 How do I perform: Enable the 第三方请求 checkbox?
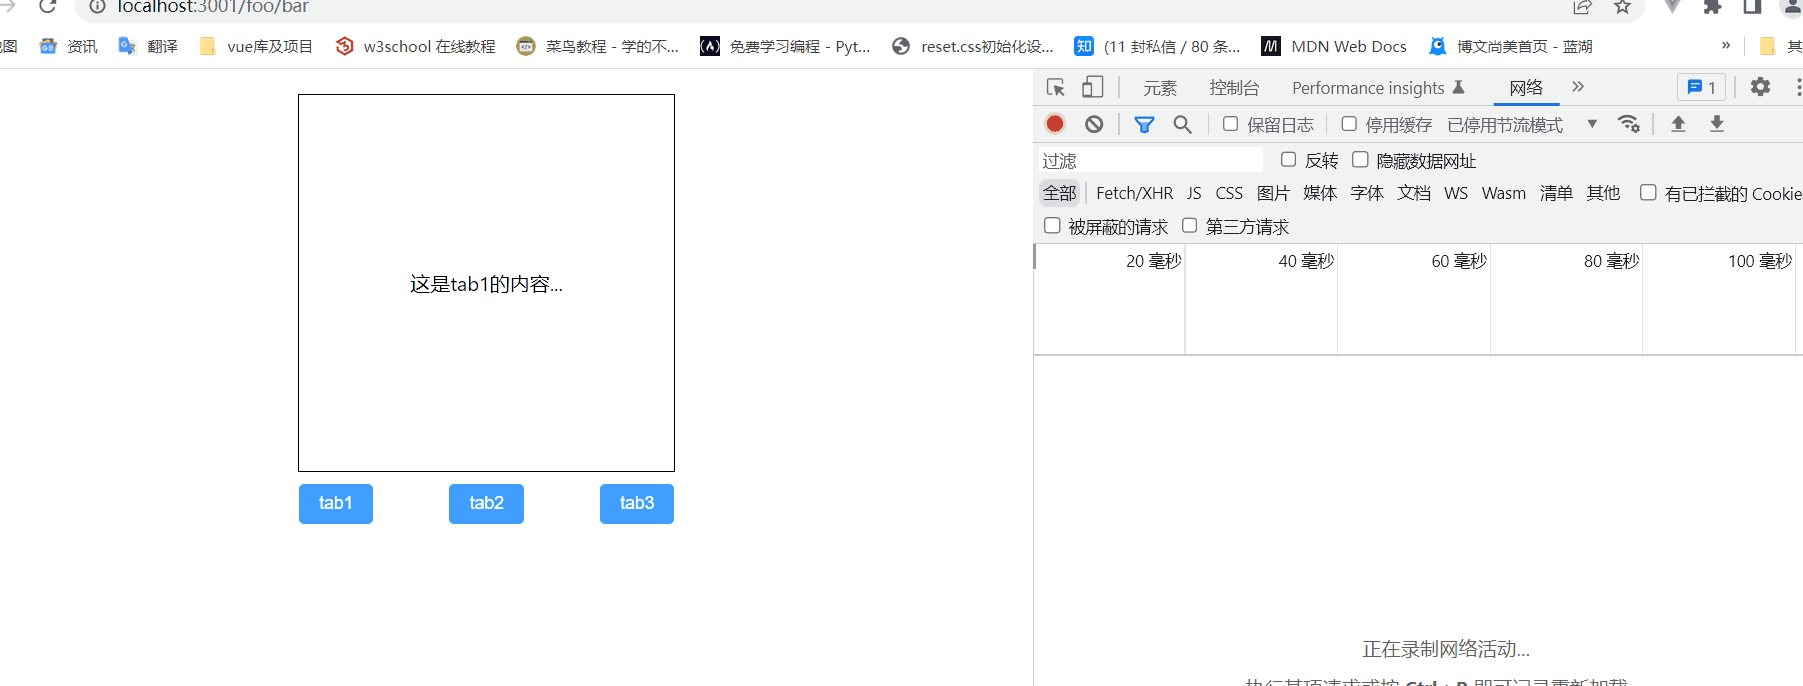coord(1190,226)
